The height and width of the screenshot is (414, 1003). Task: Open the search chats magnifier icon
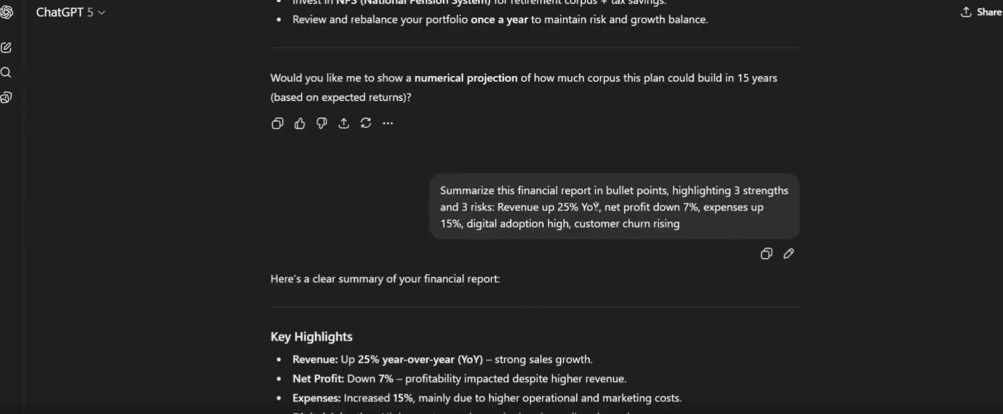point(6,72)
